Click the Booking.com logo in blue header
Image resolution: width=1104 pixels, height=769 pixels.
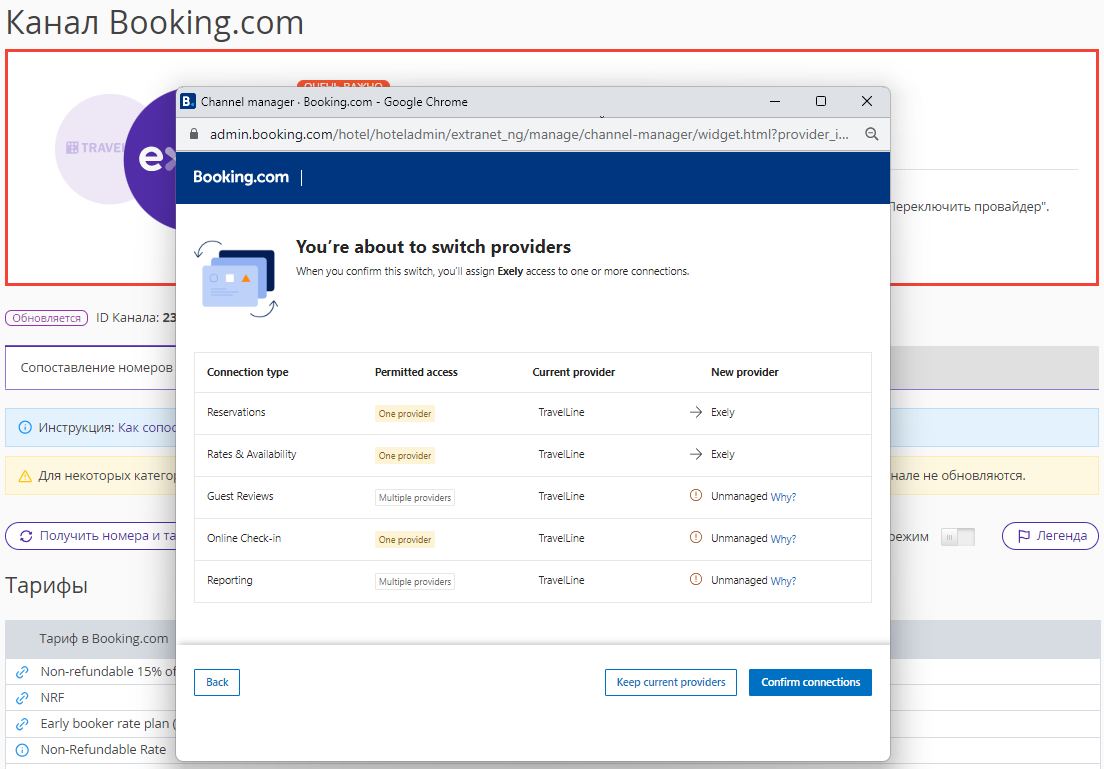point(241,177)
